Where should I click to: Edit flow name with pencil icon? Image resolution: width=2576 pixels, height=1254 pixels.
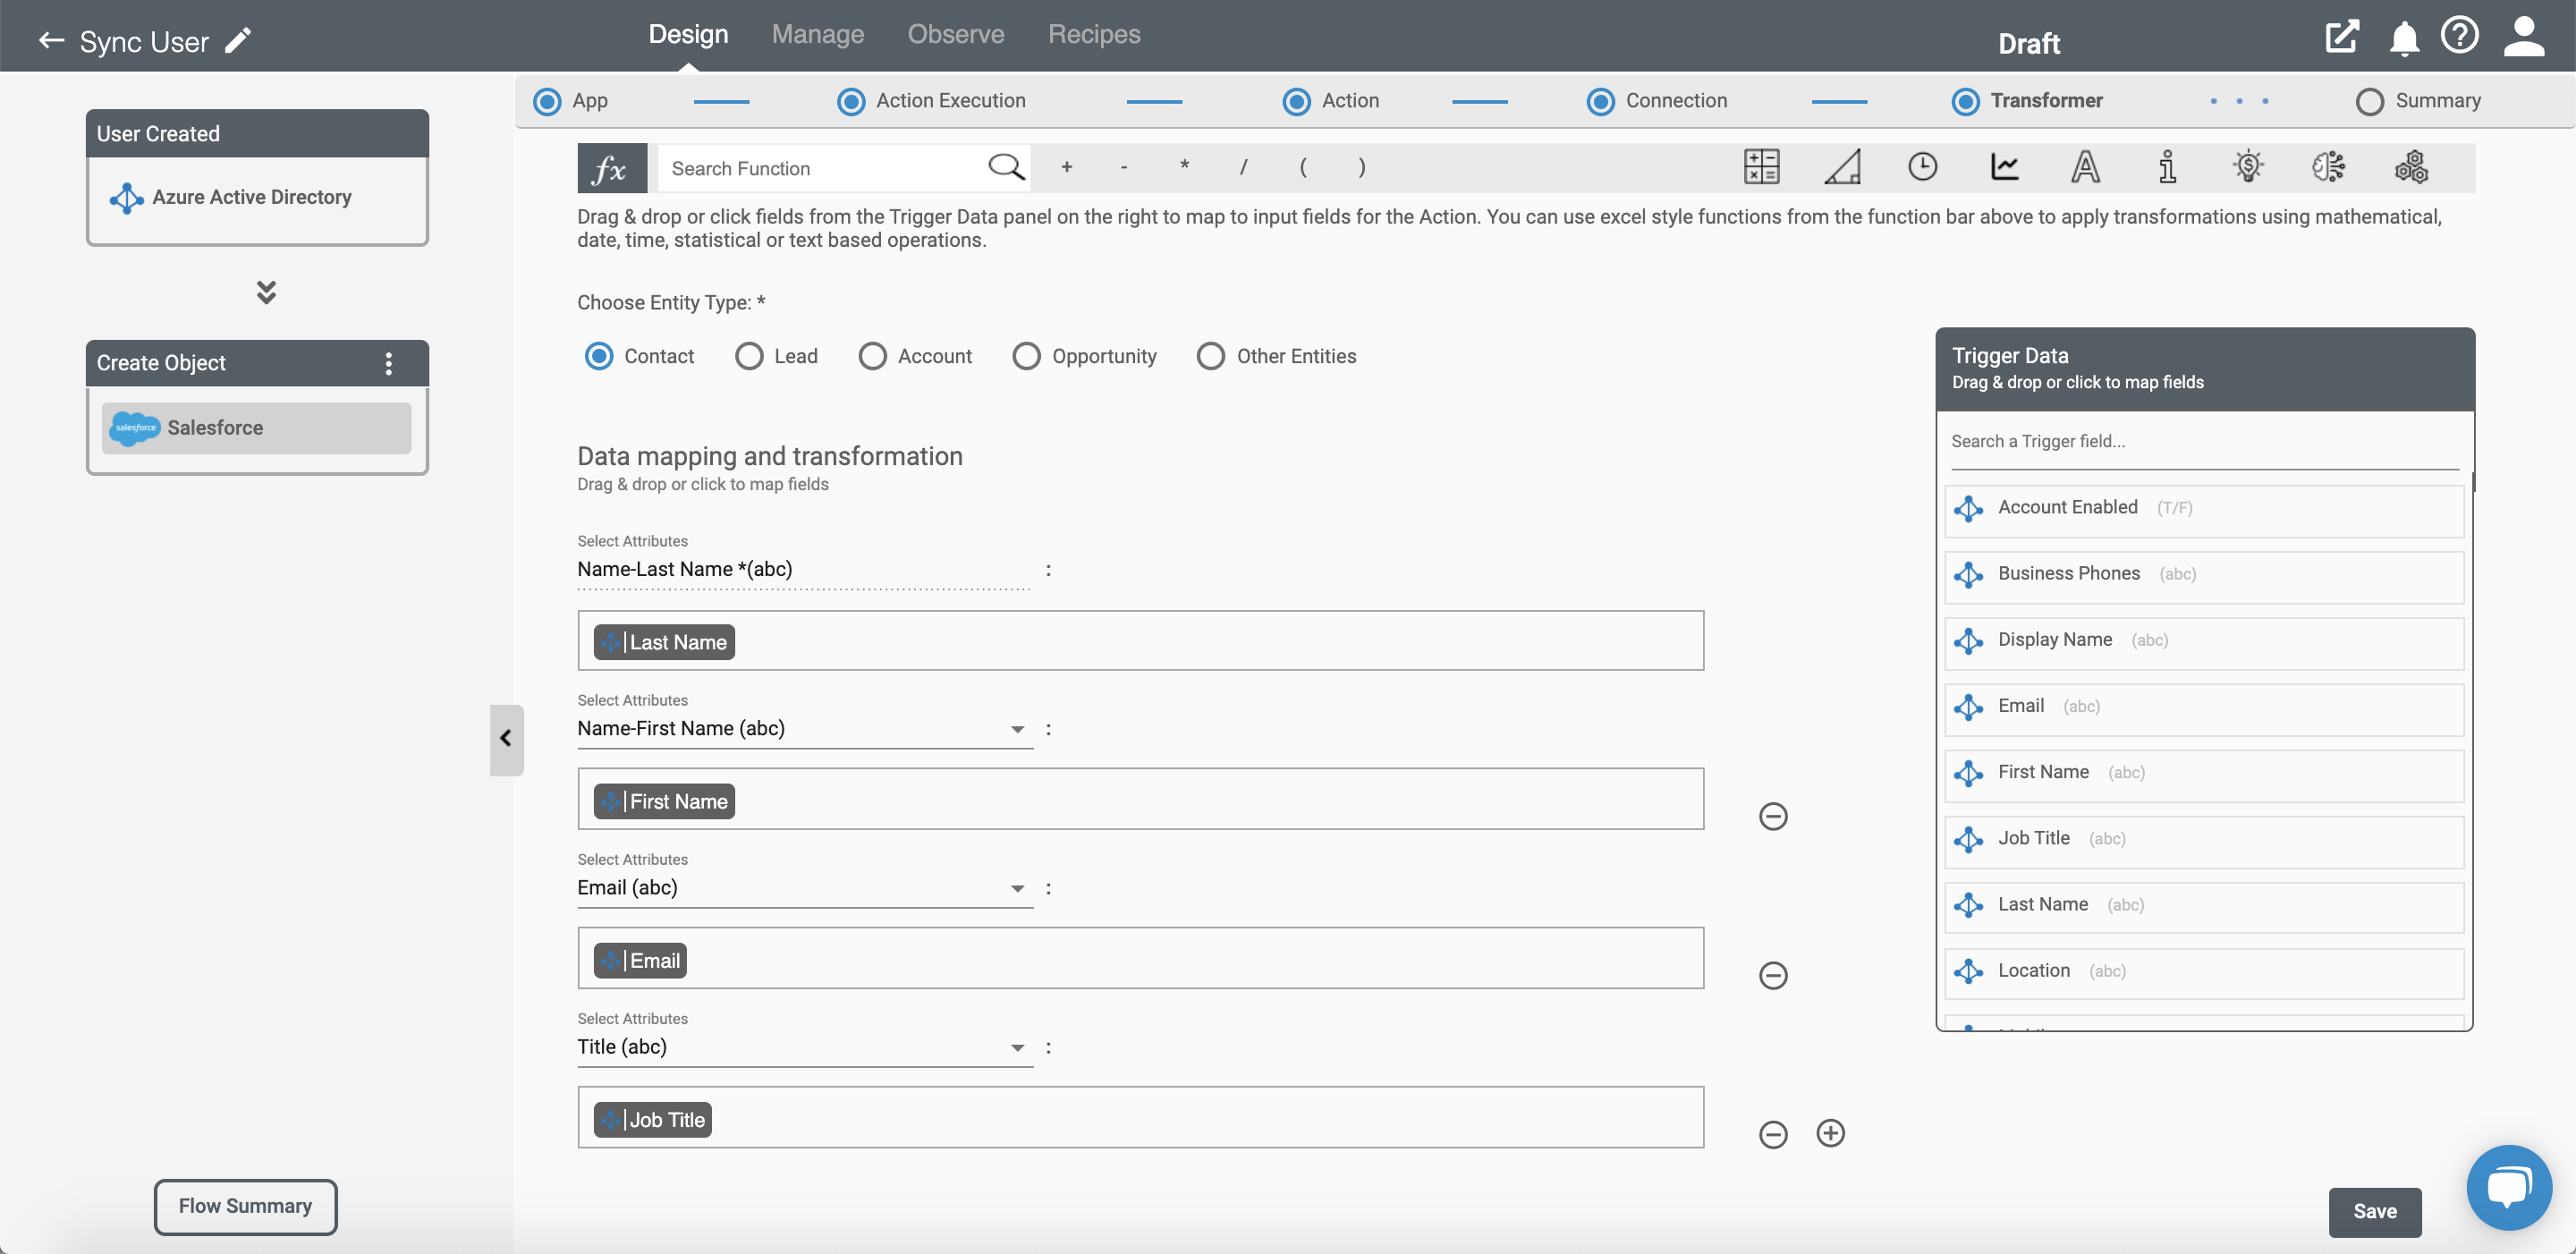coord(238,41)
